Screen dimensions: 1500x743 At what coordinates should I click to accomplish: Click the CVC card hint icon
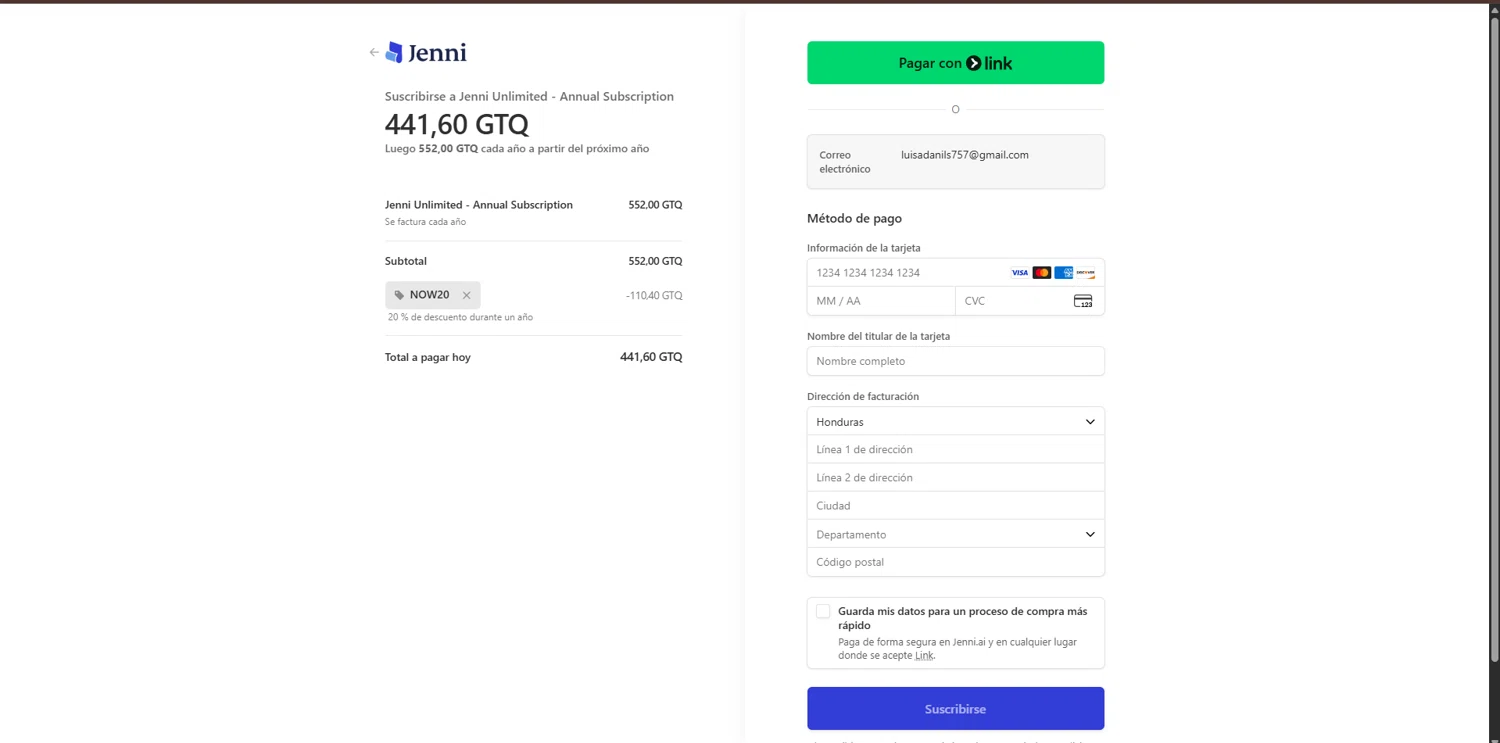point(1083,301)
